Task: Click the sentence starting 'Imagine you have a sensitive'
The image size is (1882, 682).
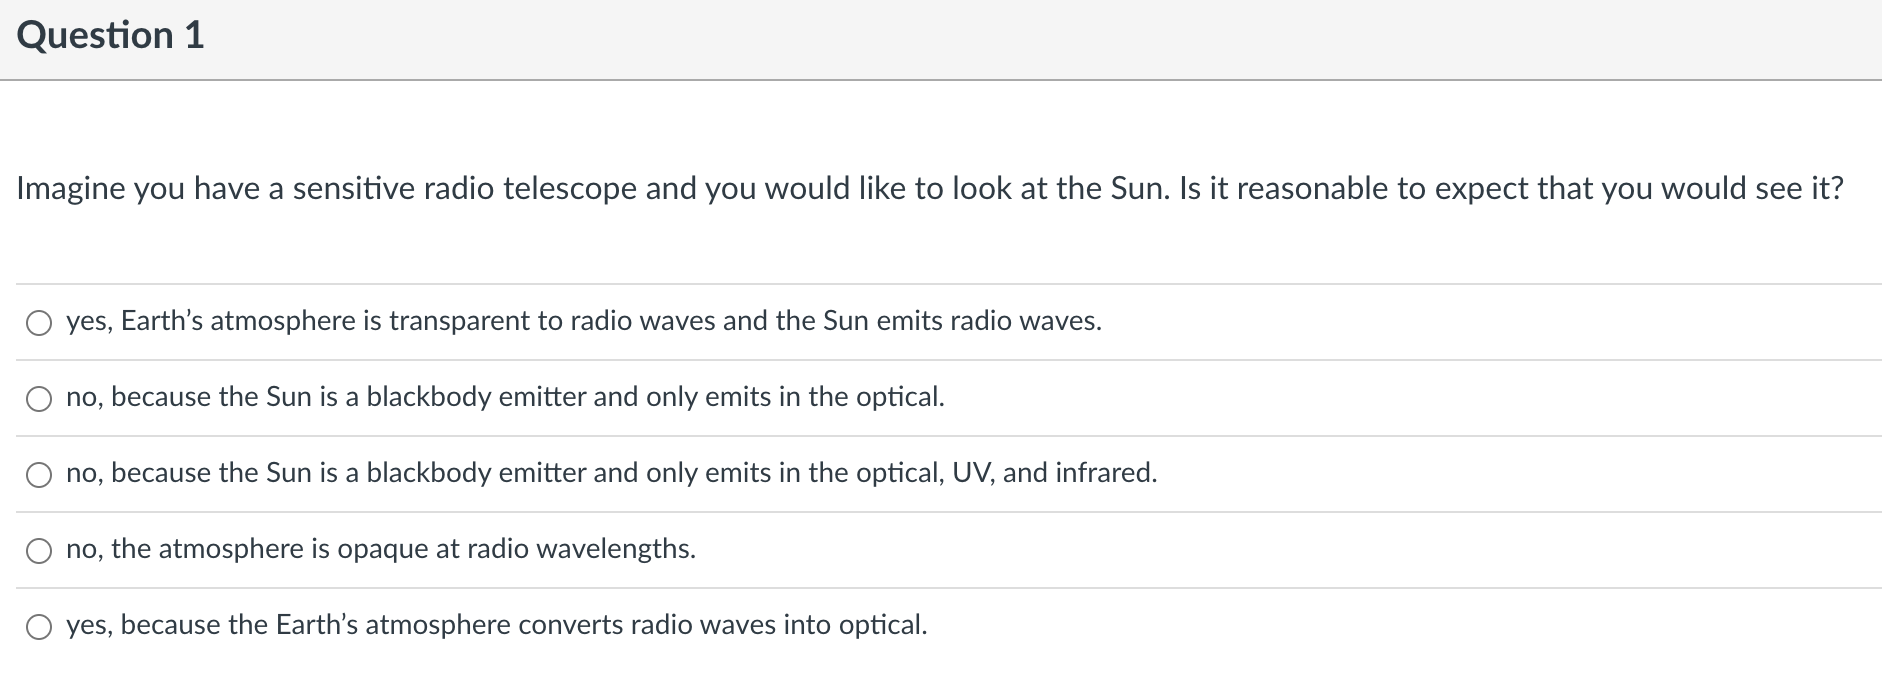Action: pos(560,189)
